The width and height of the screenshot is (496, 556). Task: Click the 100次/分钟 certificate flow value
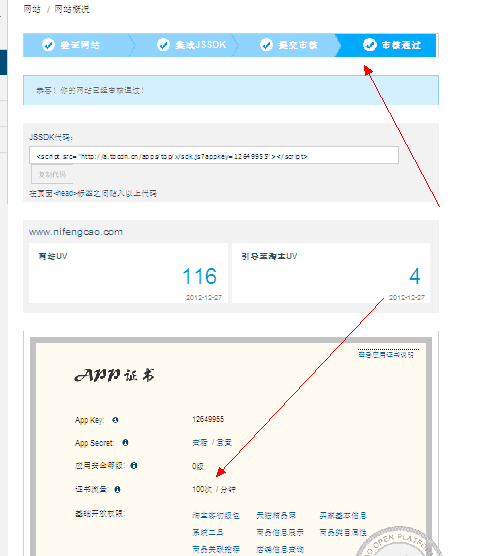click(214, 489)
